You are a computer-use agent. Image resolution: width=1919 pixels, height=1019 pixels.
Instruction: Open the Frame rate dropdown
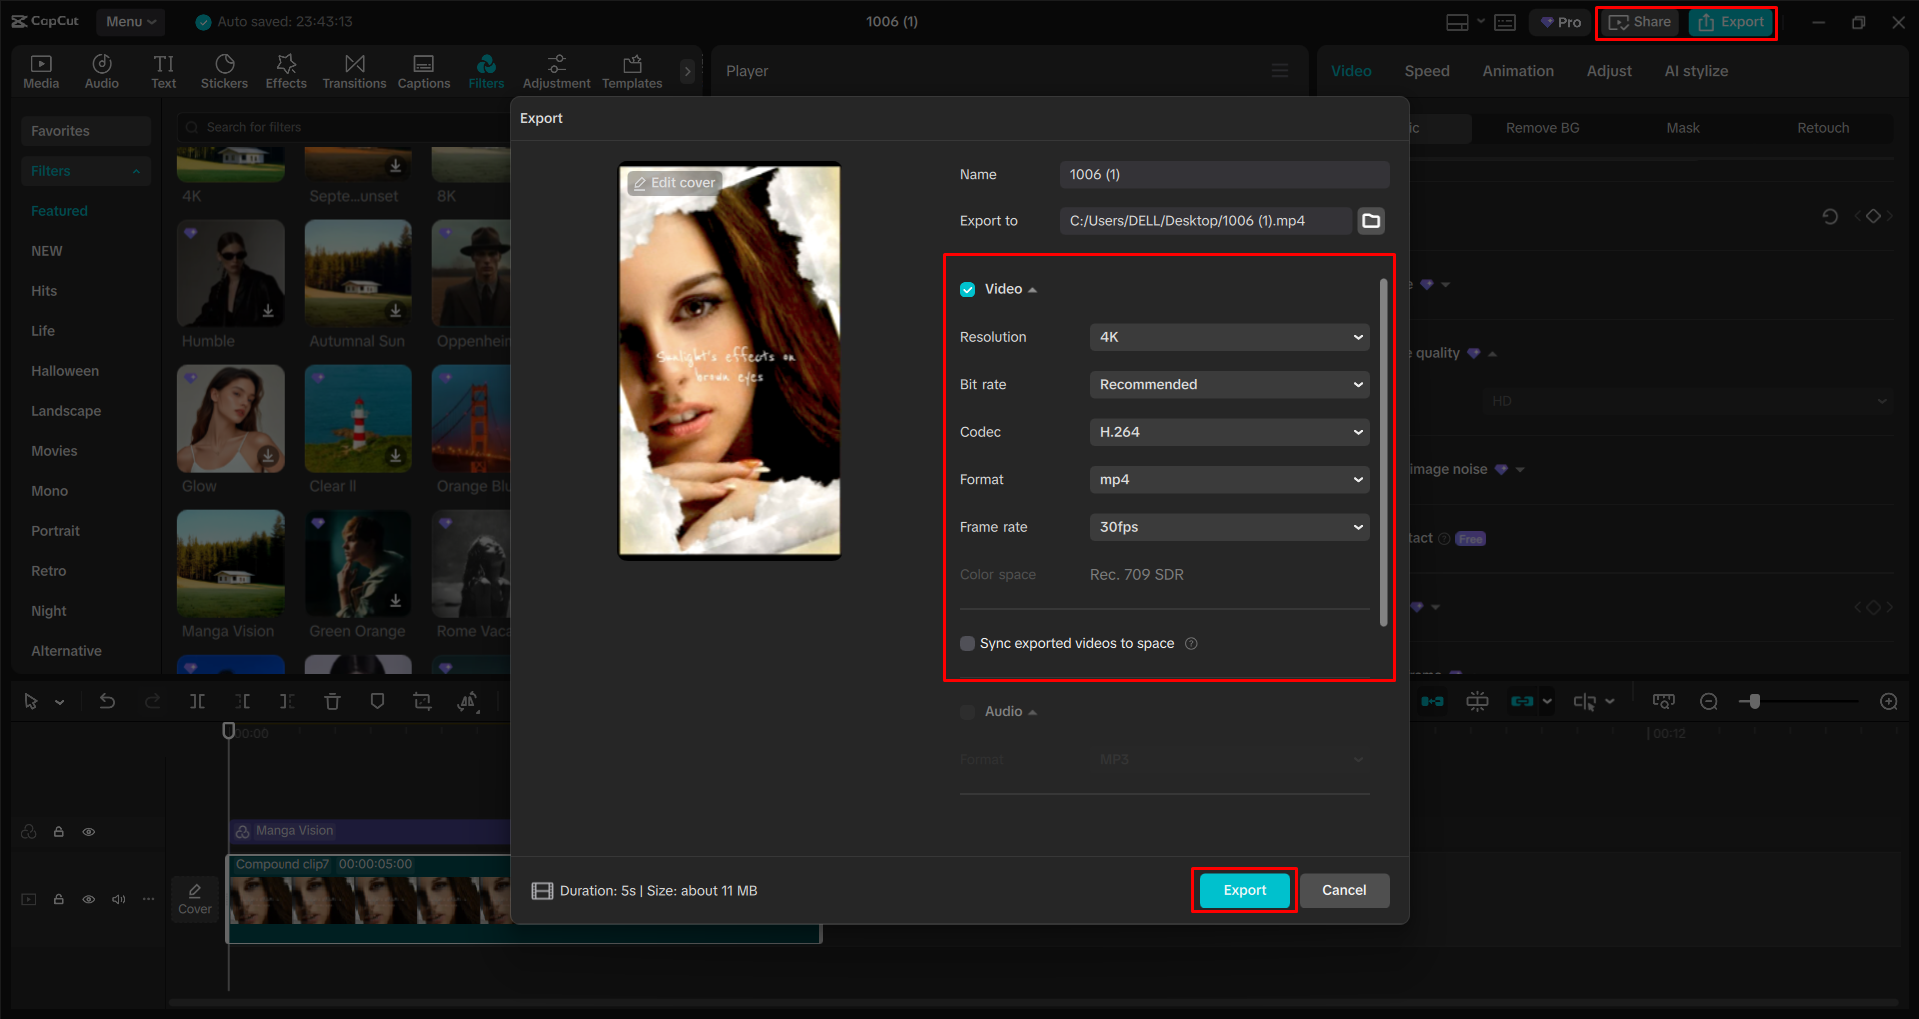(x=1228, y=527)
